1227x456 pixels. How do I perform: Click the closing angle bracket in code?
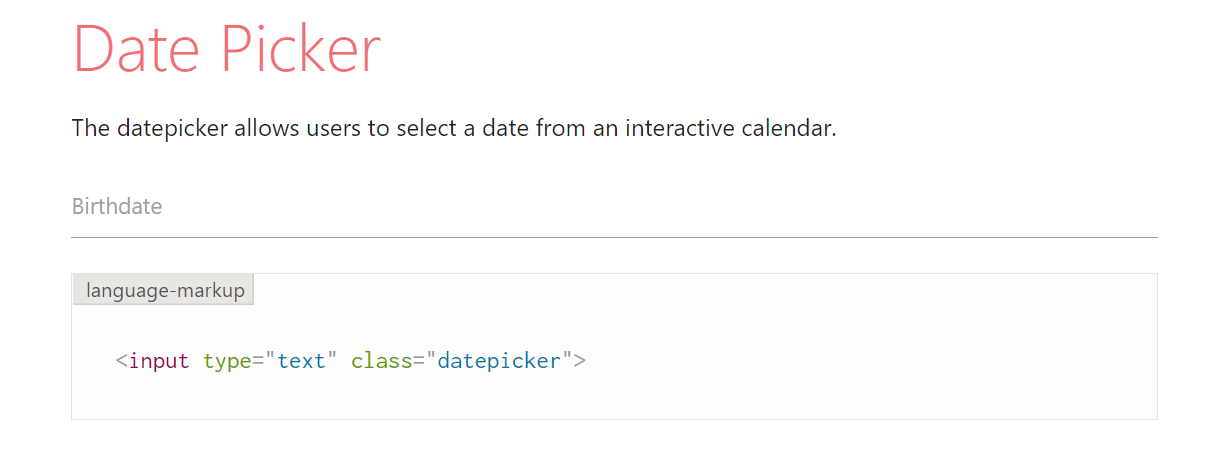579,361
